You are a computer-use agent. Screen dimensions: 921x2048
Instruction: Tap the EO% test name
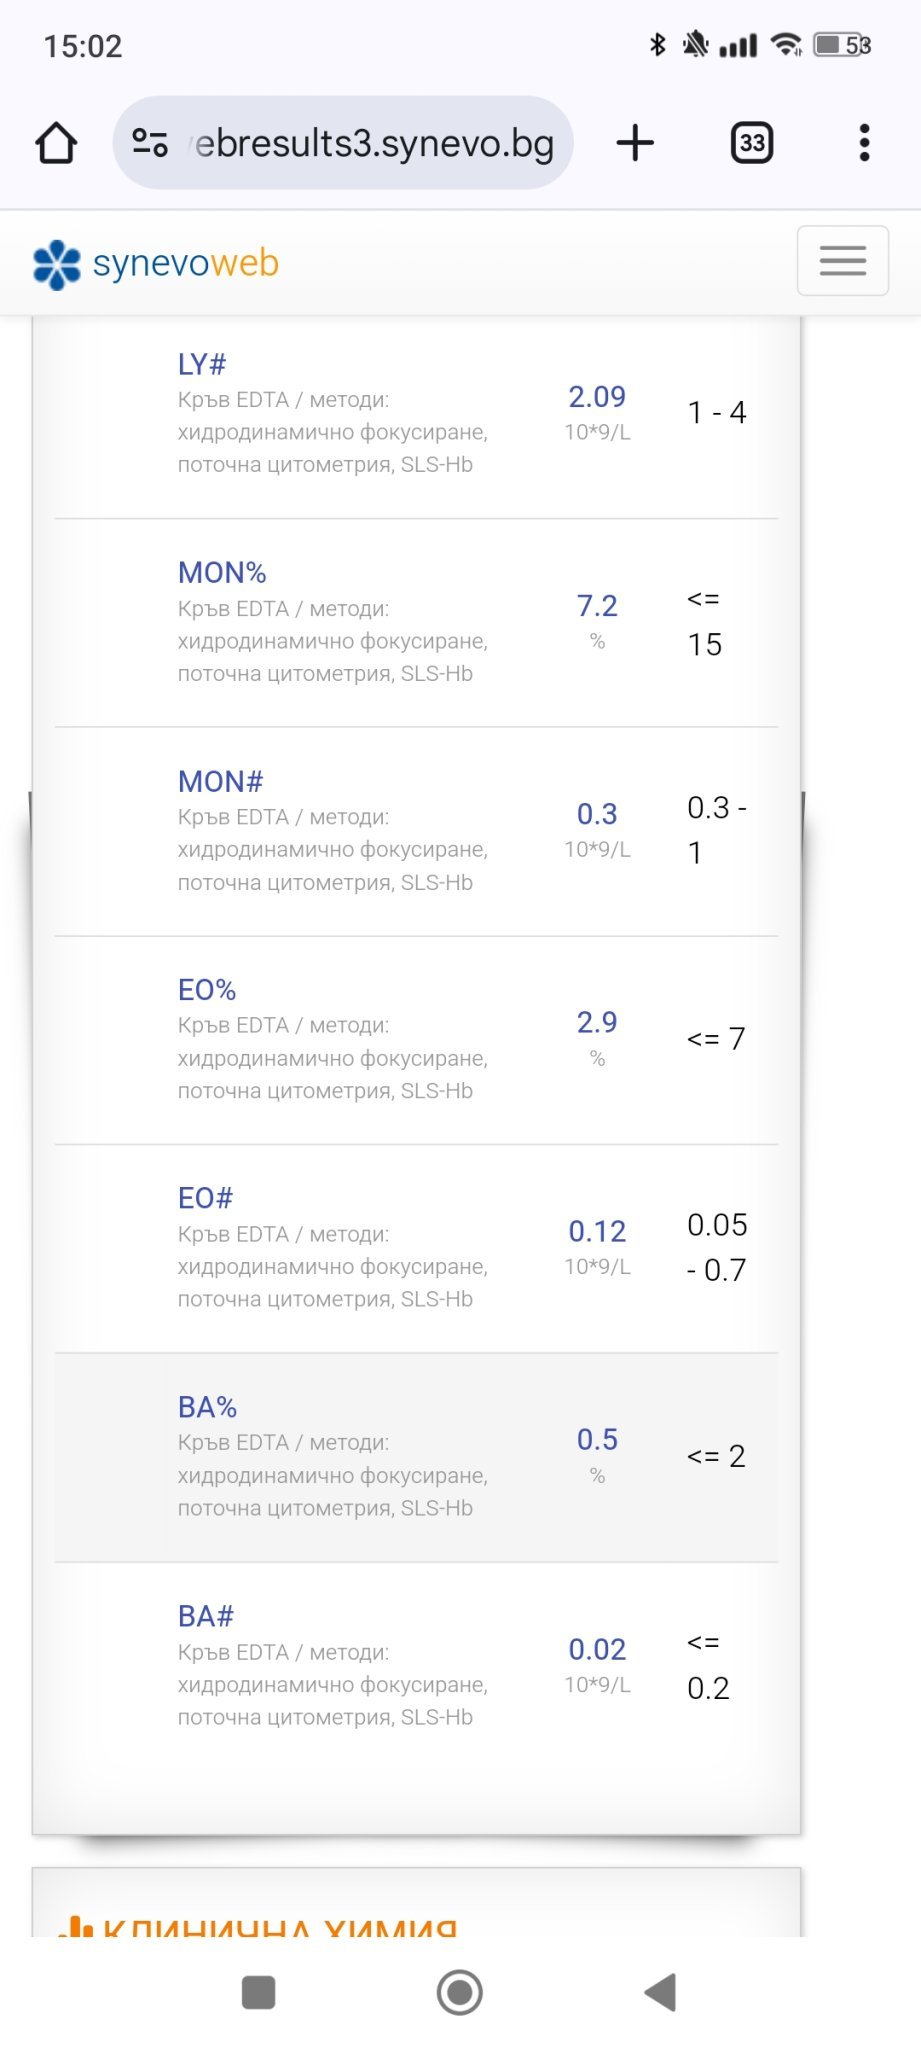207,990
